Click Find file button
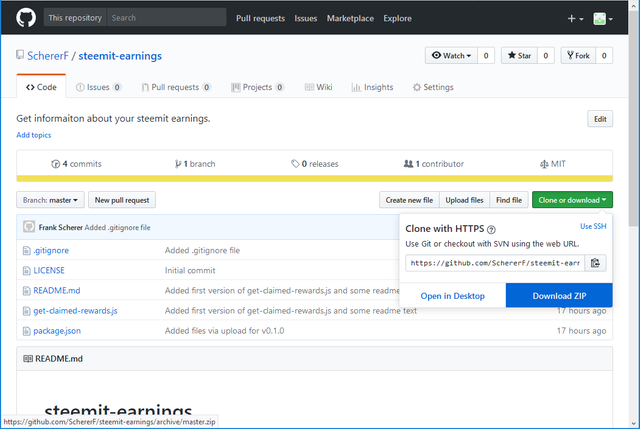The image size is (640, 429). 509,200
